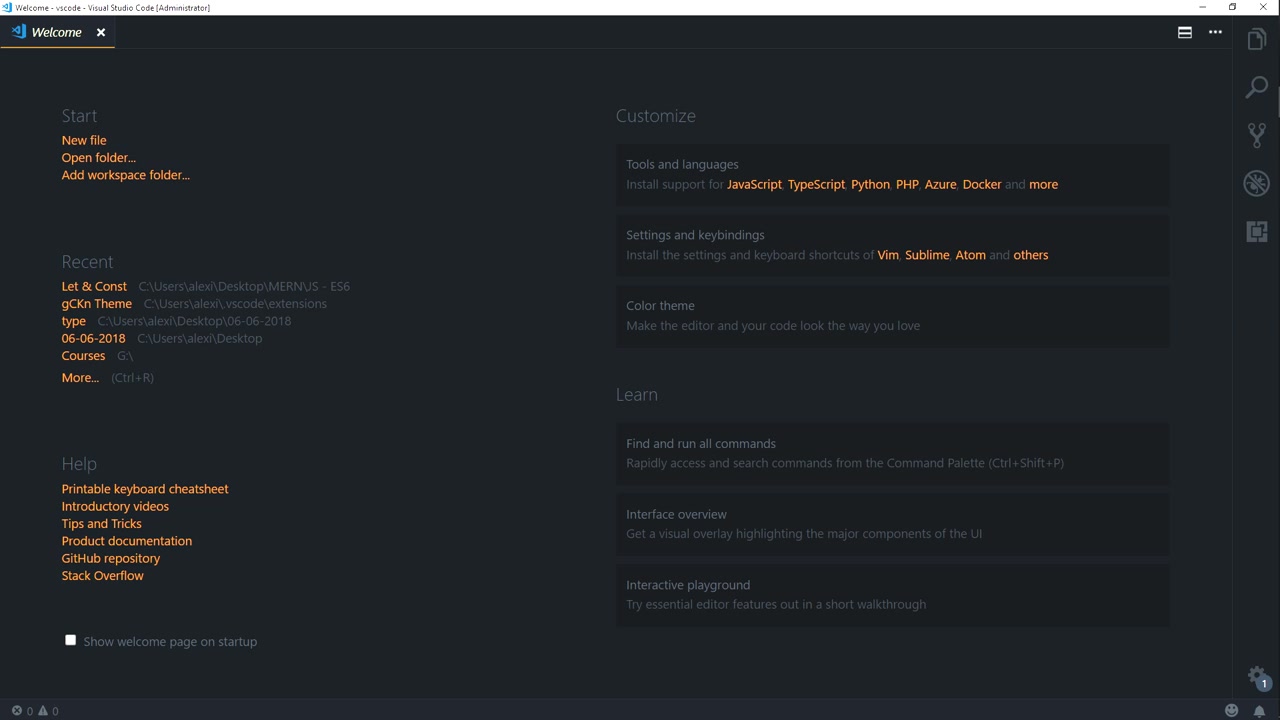
Task: Open recent folder named type
Action: tap(74, 321)
